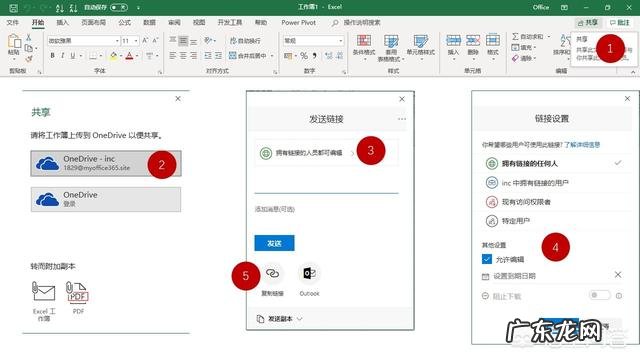This screenshot has width=640, height=360.
Task: Open Format as Table gallery
Action: coord(391,48)
